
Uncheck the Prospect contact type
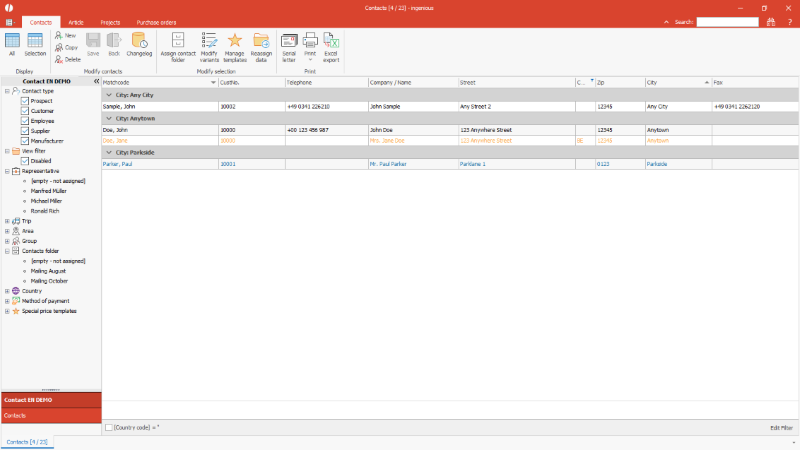25,101
